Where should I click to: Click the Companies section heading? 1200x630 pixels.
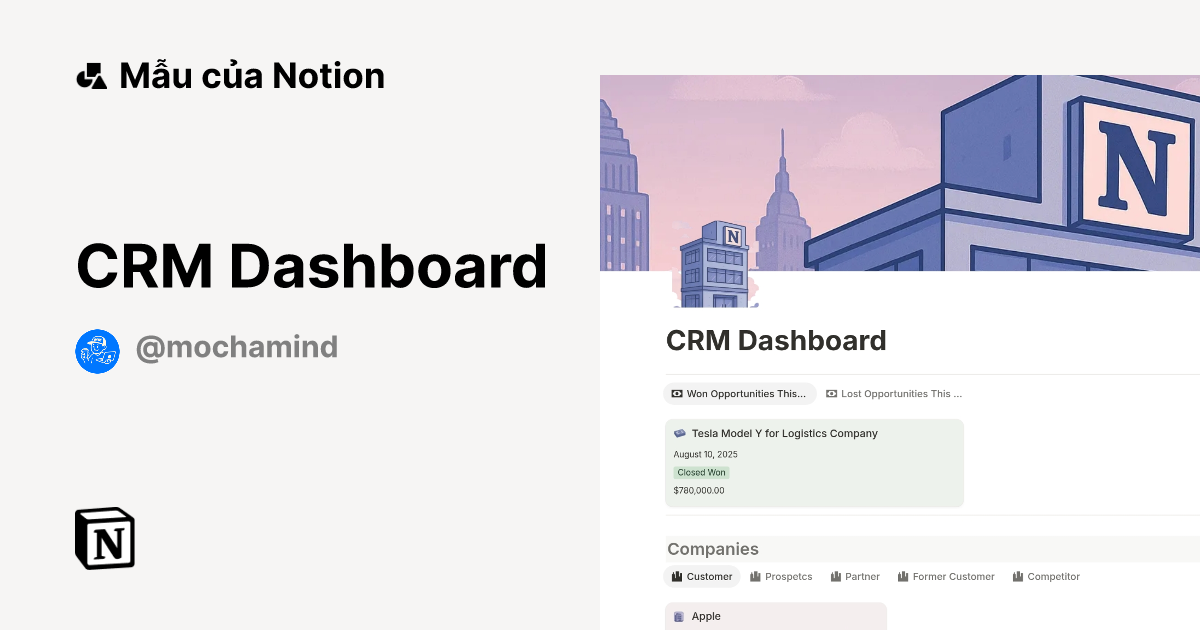713,549
